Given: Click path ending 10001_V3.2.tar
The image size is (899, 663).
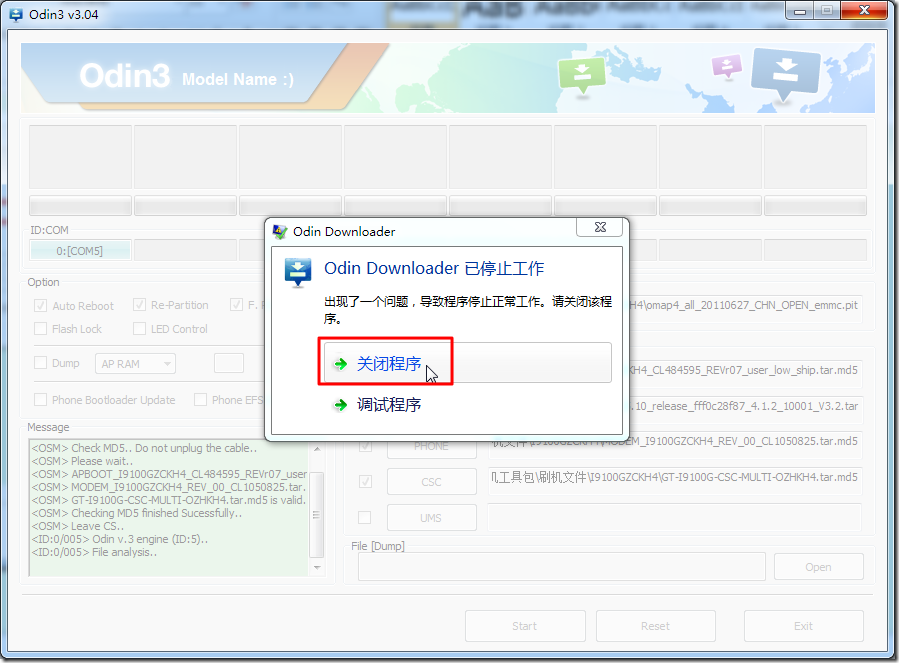Looking at the screenshot, I should 744,406.
